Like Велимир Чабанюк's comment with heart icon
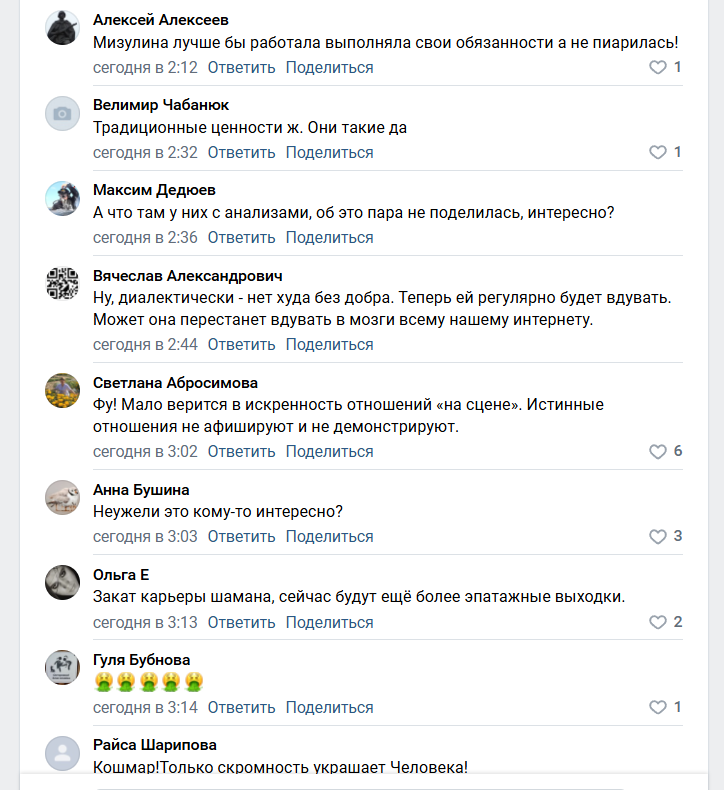Screen dimensions: 724x790 658,153
